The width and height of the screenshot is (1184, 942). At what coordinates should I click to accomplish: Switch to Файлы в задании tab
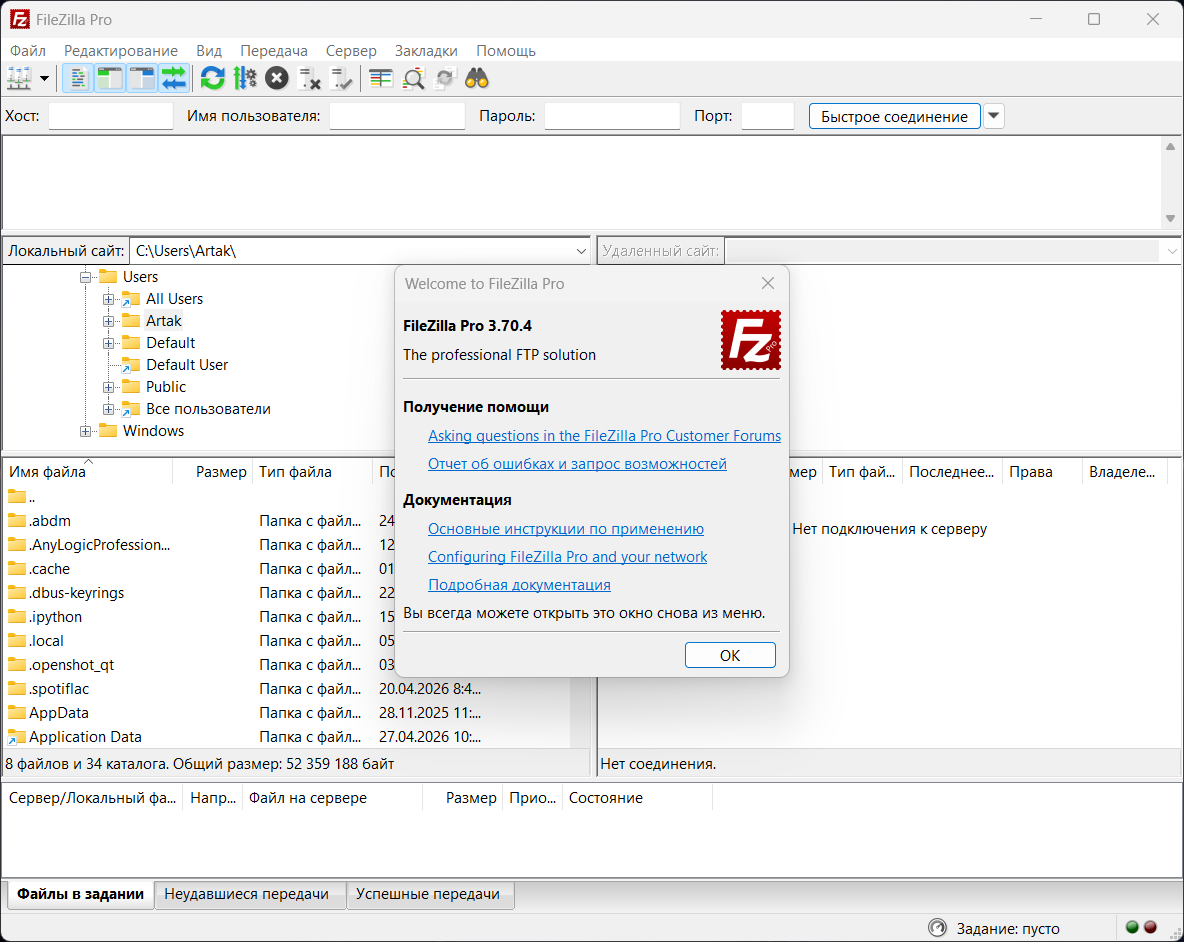click(80, 894)
